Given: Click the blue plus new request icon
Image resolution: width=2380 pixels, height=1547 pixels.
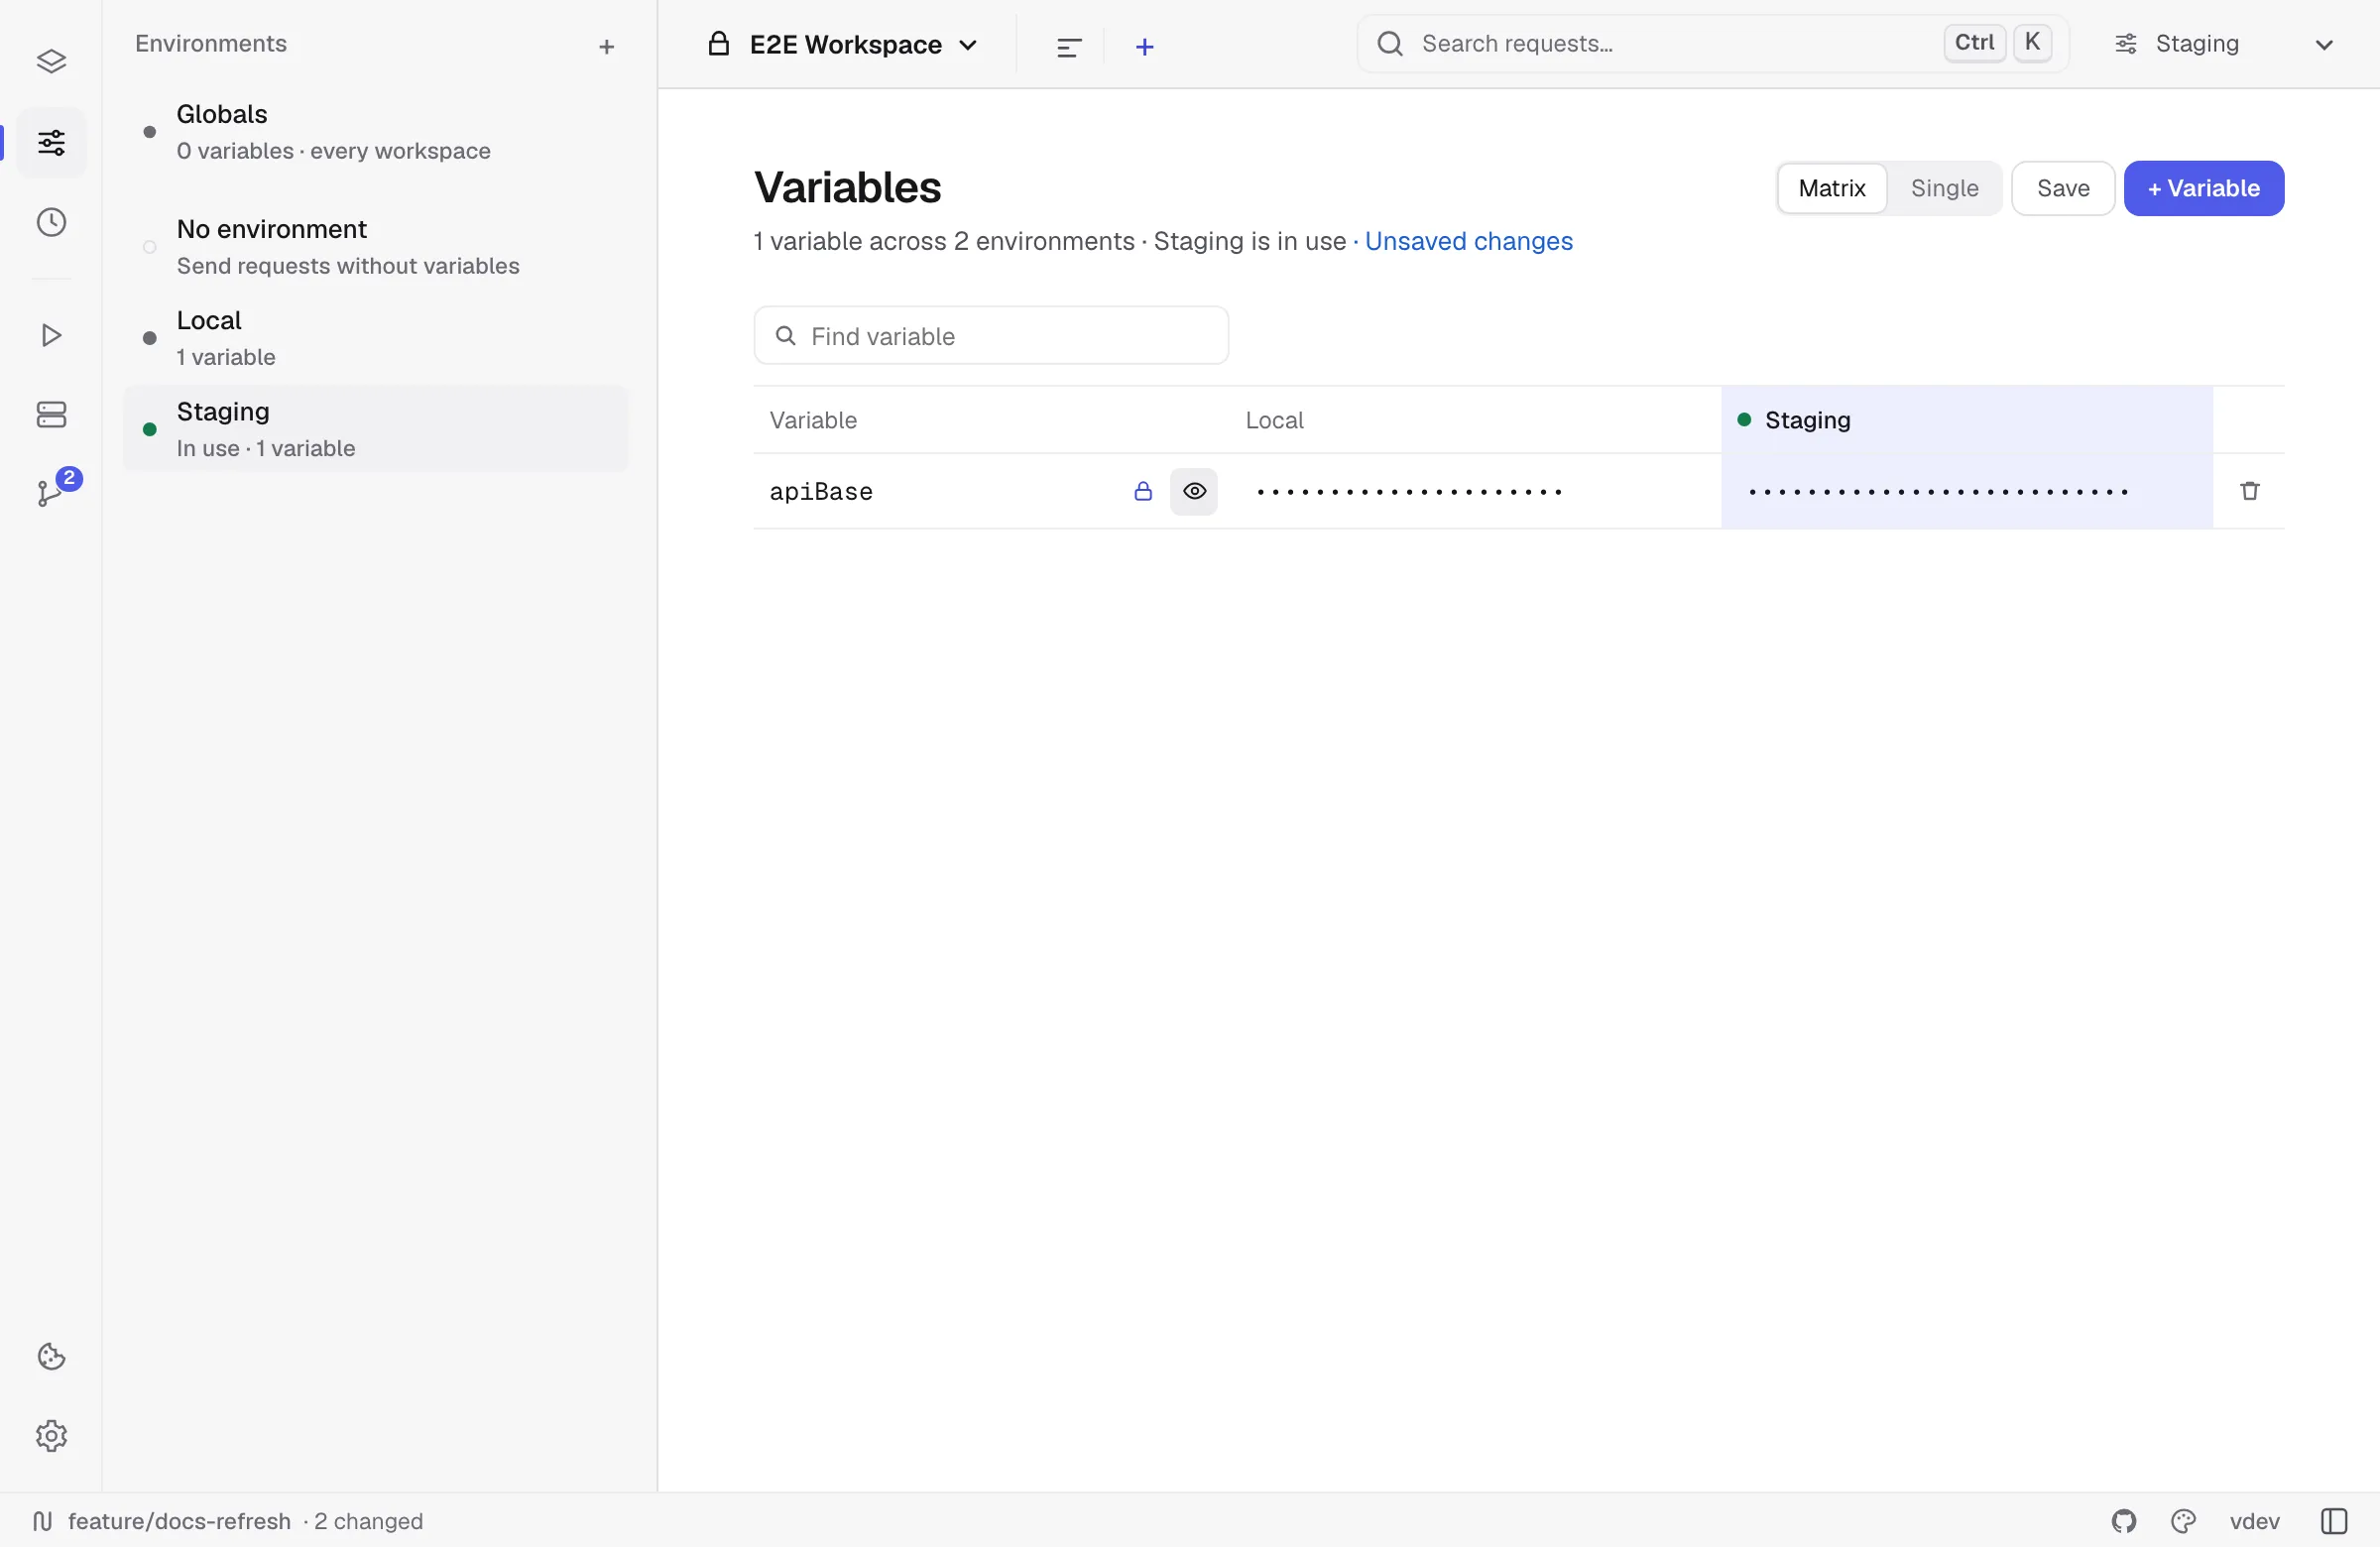Looking at the screenshot, I should coord(1145,47).
